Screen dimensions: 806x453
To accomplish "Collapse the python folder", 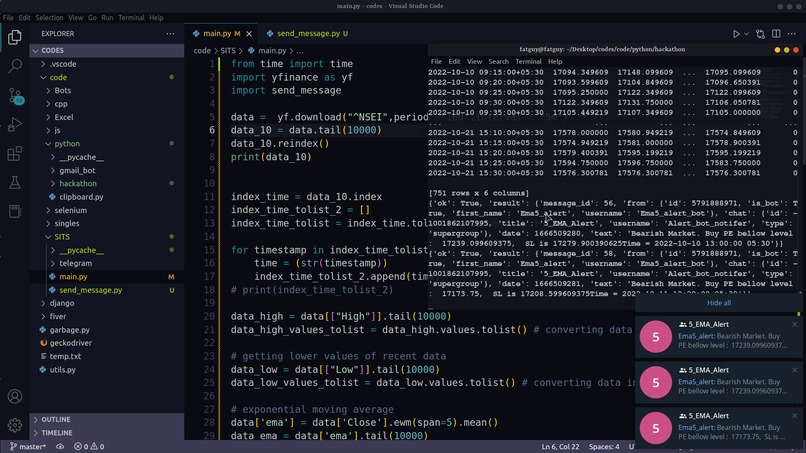I will coord(107,143).
